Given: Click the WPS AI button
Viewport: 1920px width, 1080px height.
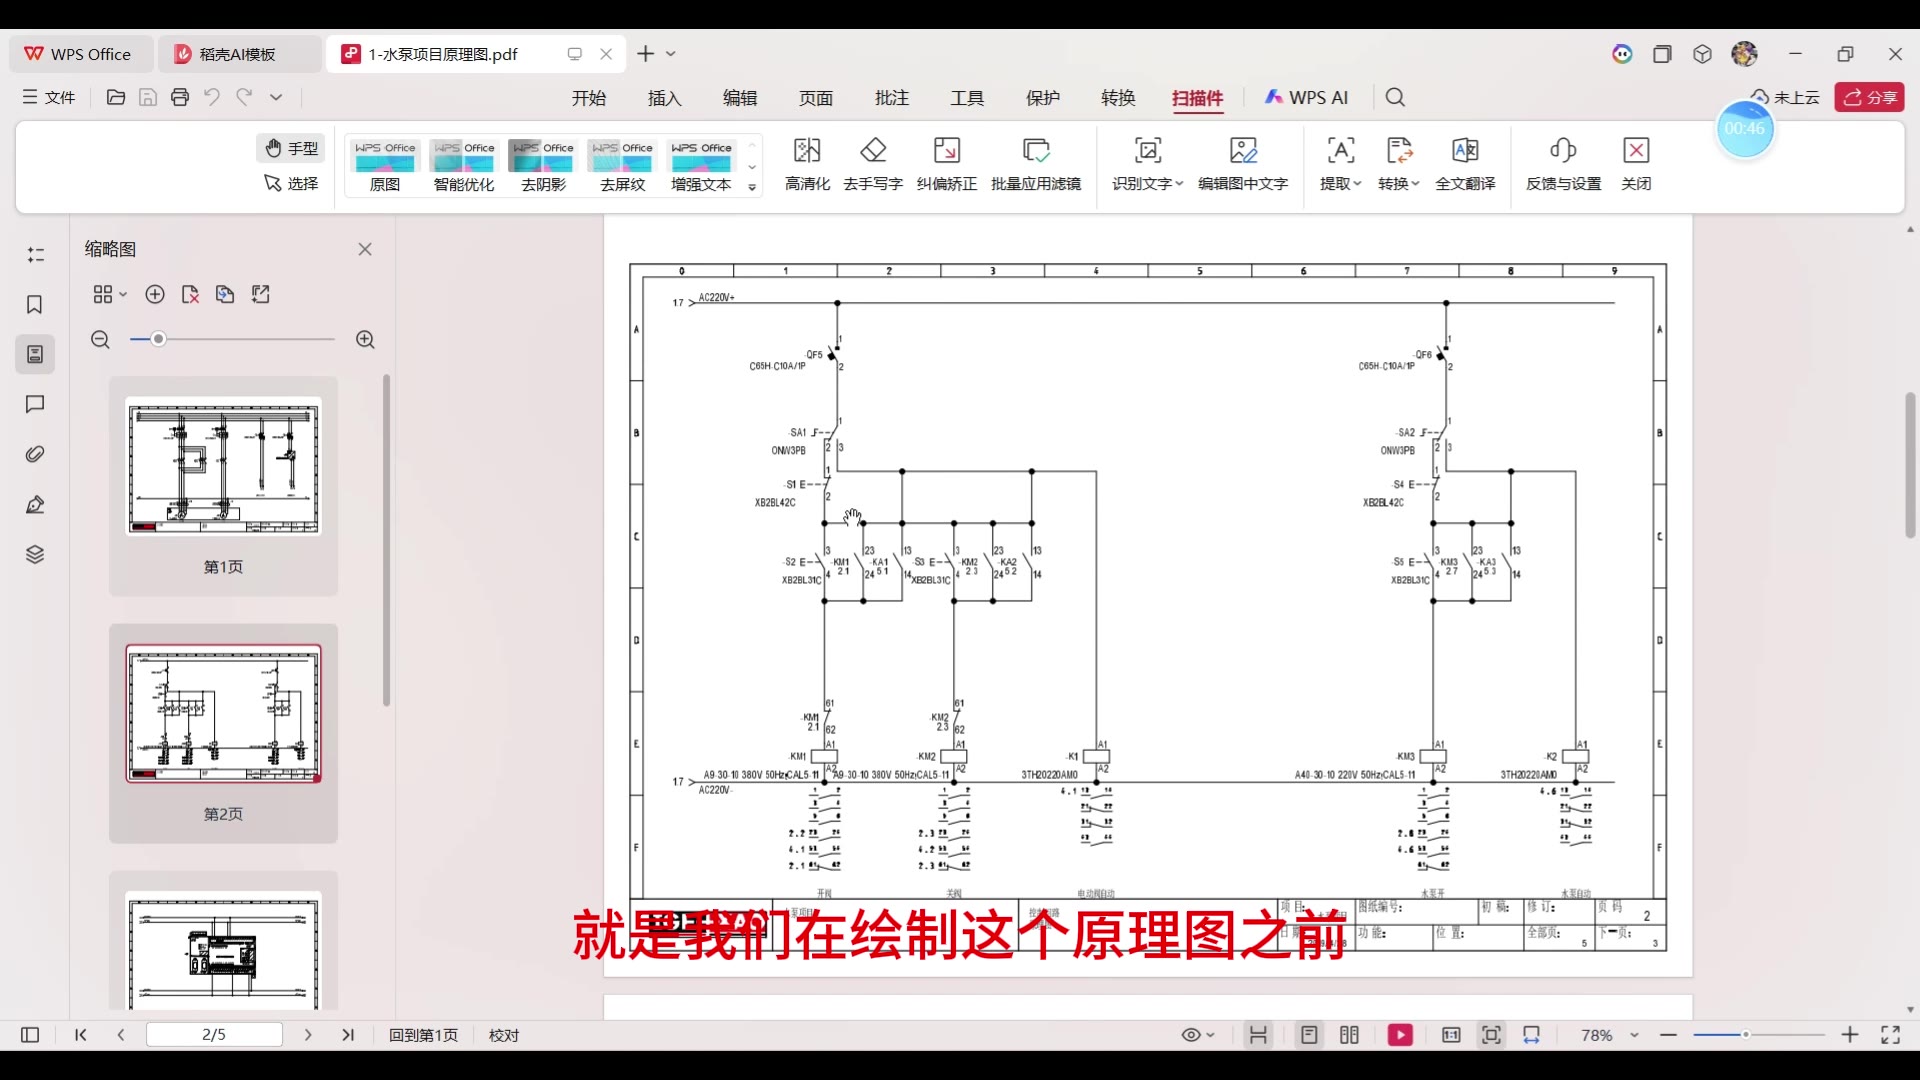Looking at the screenshot, I should tap(1307, 97).
